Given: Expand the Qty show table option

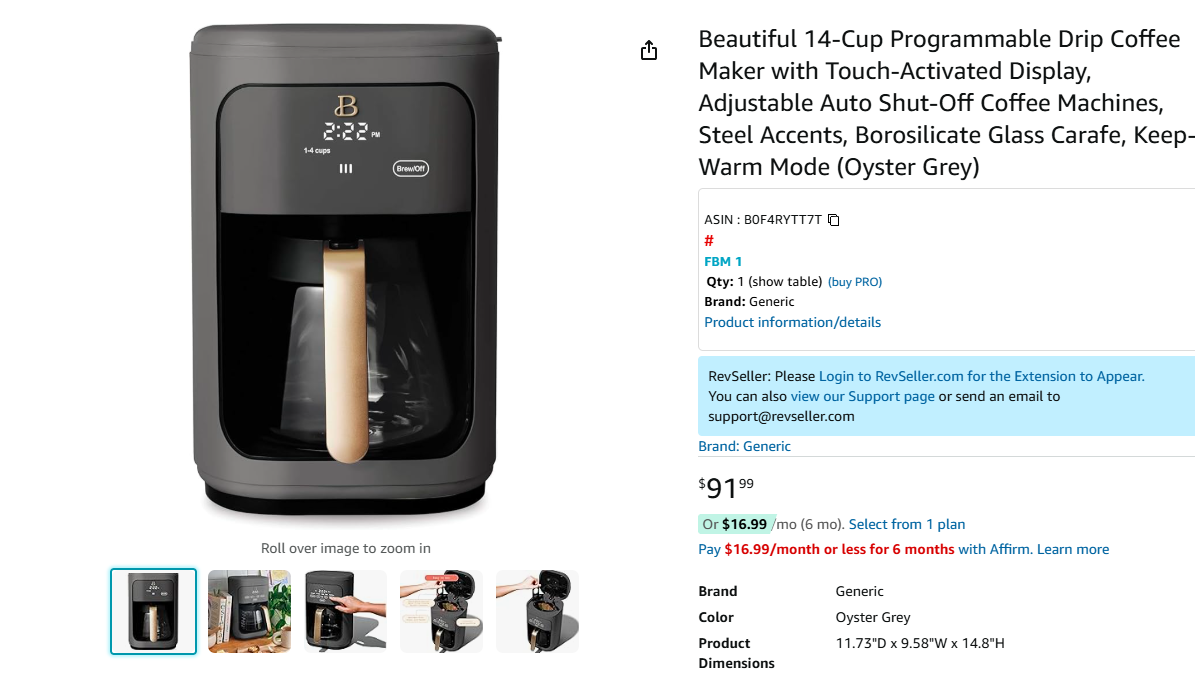Looking at the screenshot, I should coord(785,282).
